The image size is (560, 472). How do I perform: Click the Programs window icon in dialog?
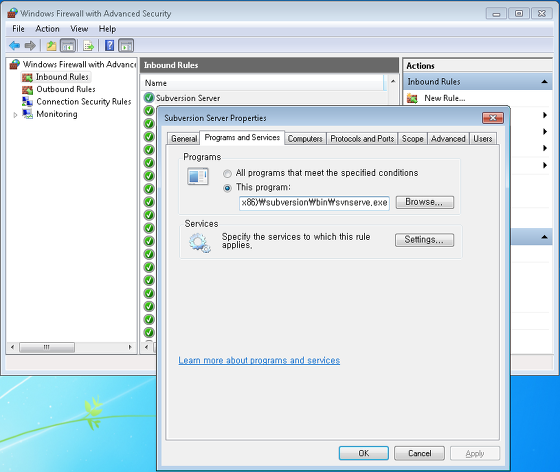click(x=198, y=176)
